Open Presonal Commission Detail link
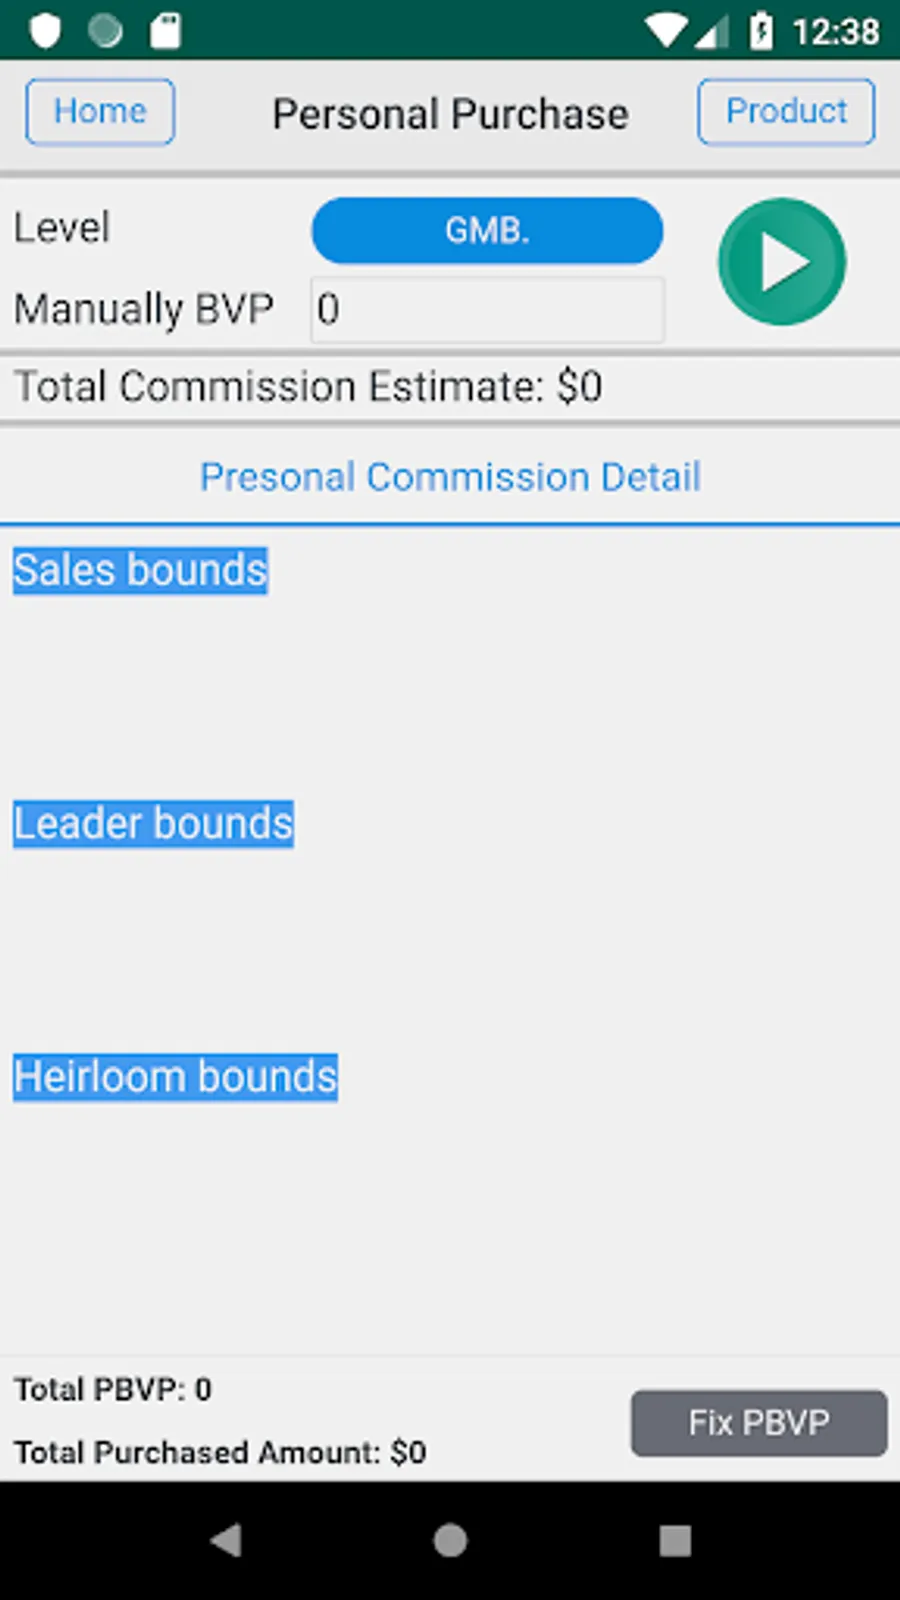Screen dimensions: 900x1600 [x=450, y=477]
